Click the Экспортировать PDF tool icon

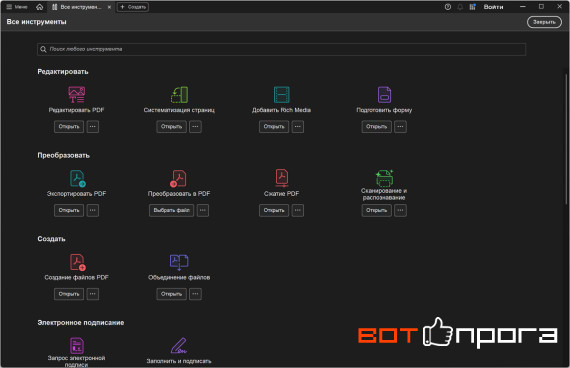point(77,179)
